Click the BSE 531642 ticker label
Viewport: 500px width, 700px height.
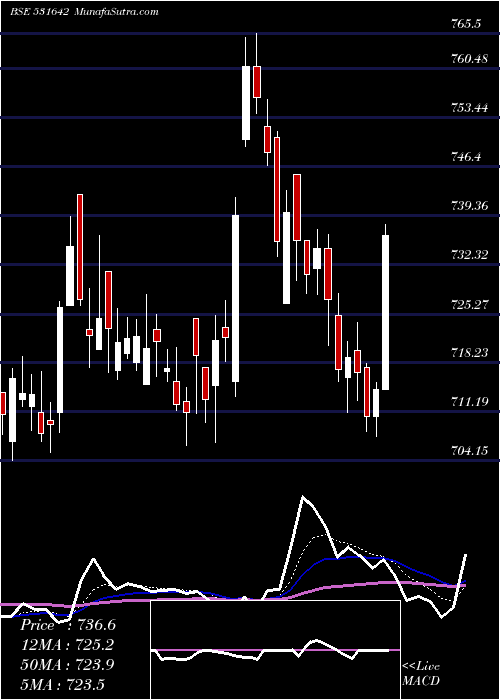tap(39, 12)
